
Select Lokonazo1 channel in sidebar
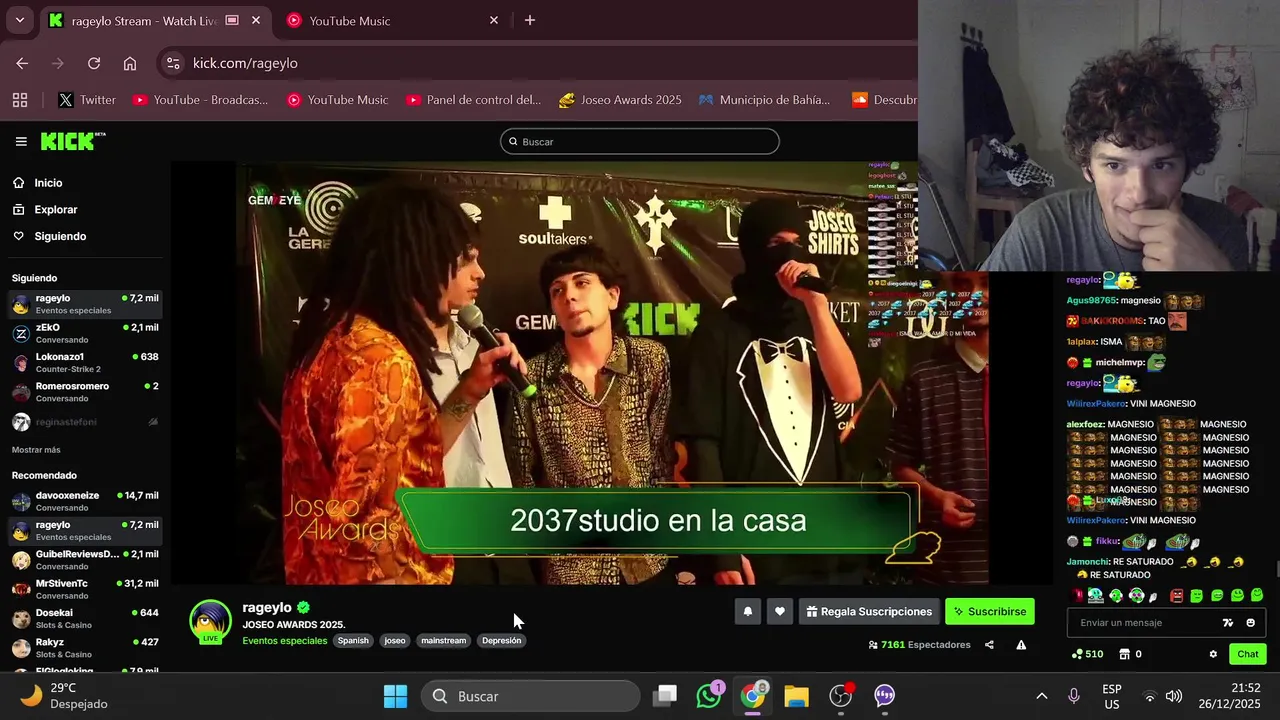(x=84, y=362)
